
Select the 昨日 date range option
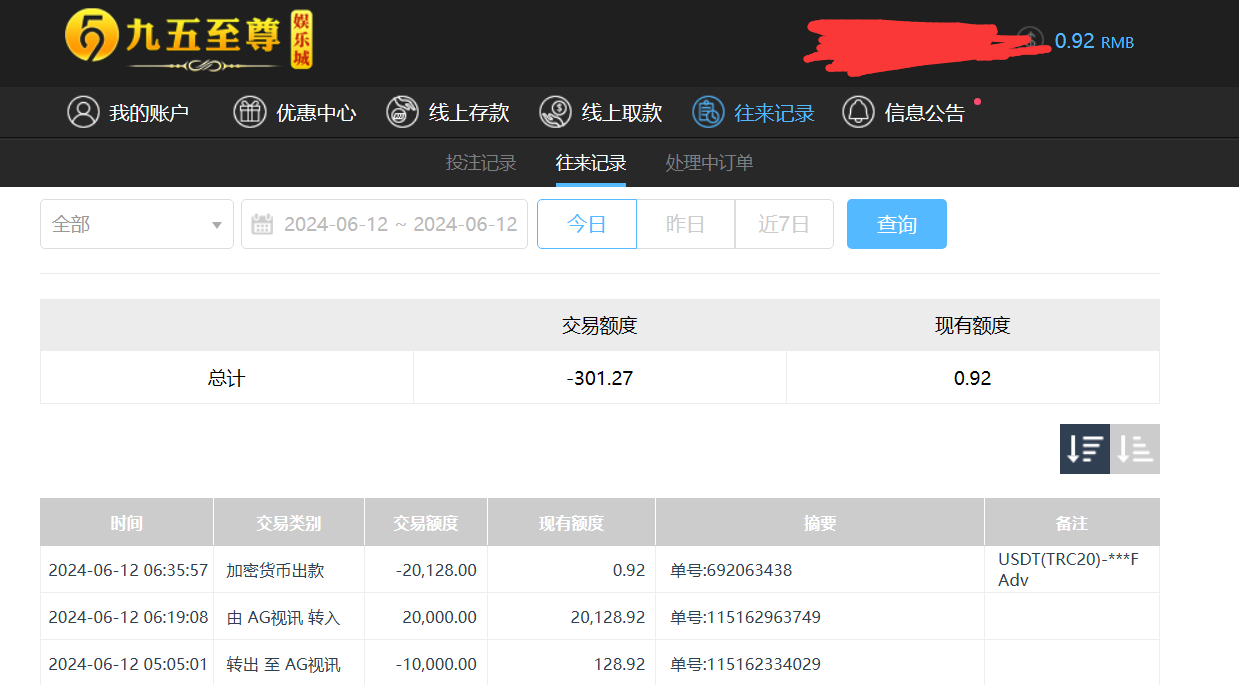point(685,224)
